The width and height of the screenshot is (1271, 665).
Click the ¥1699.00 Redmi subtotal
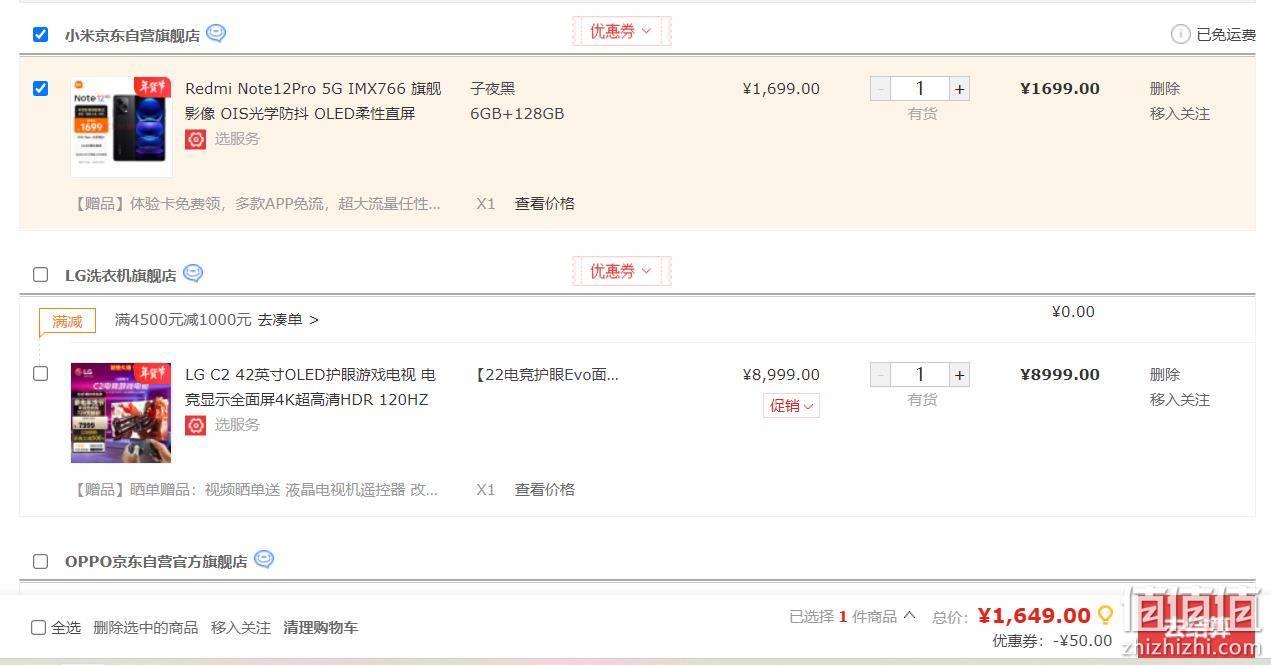[x=1060, y=89]
